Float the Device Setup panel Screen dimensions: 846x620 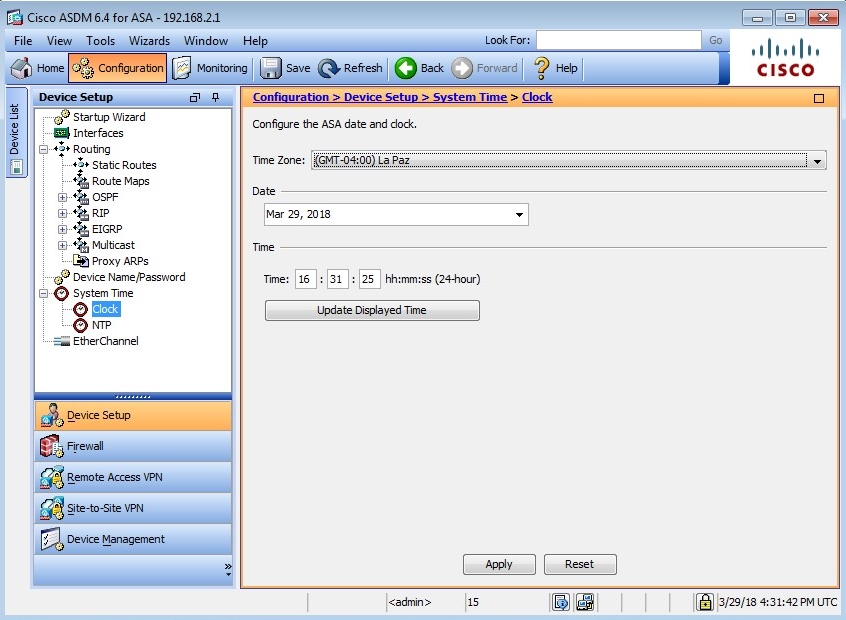tap(195, 97)
